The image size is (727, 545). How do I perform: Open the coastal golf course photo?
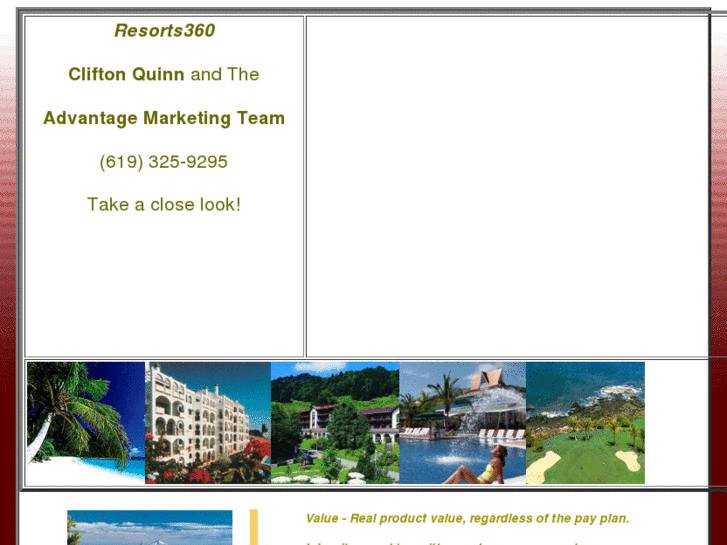pyautogui.click(x=585, y=423)
